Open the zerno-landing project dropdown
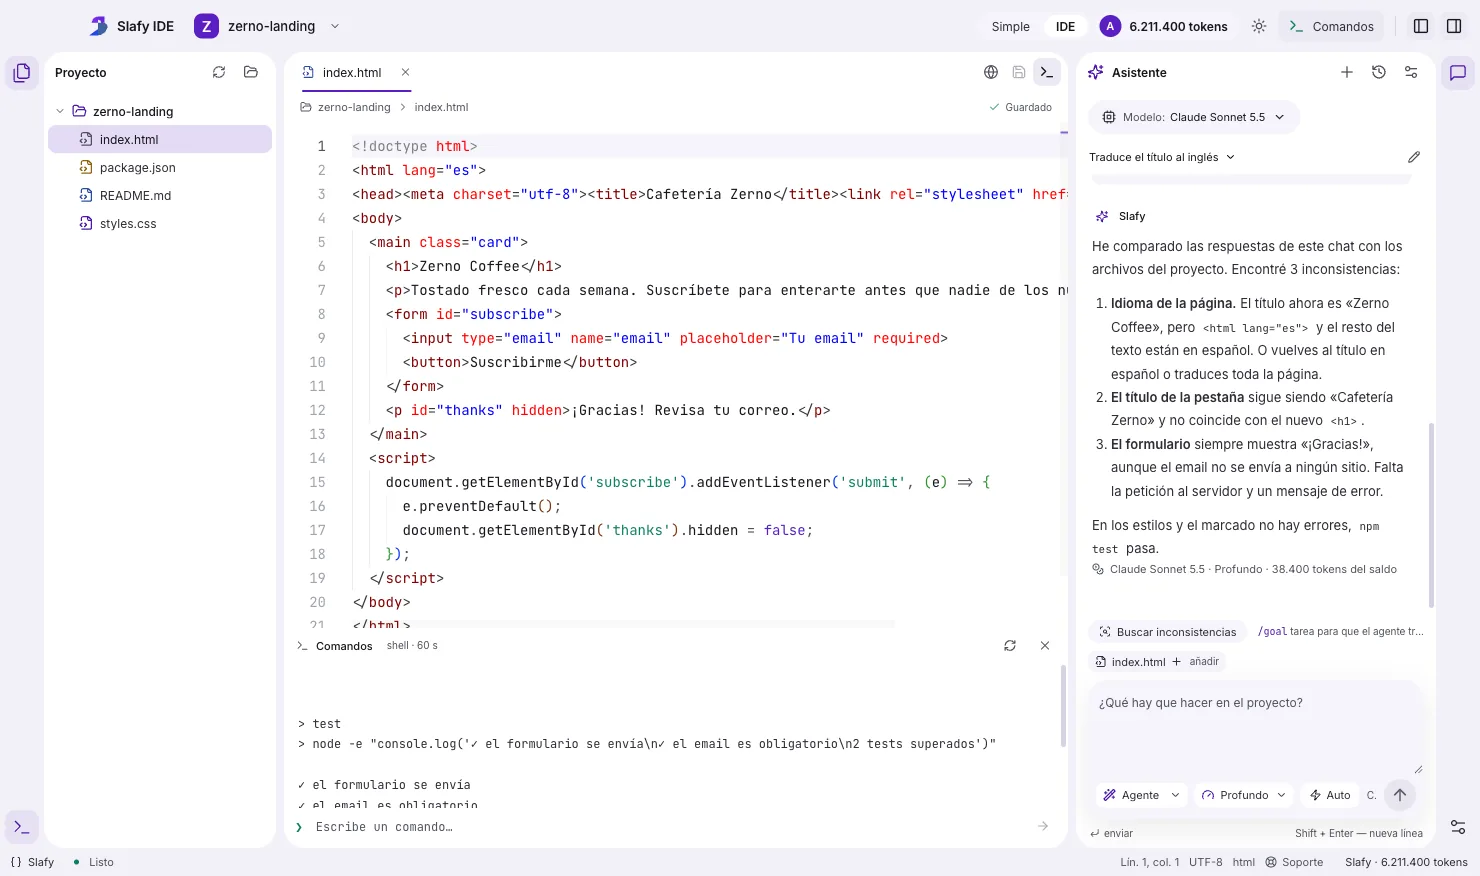Screen dimensions: 1480x876 point(268,27)
